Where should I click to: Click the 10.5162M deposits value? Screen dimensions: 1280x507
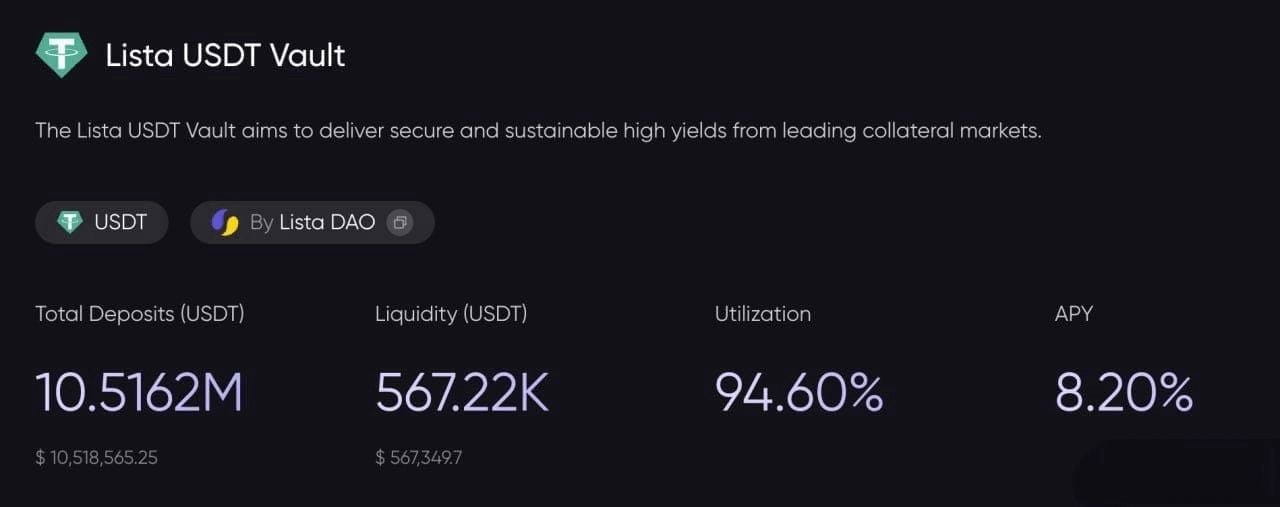click(139, 392)
